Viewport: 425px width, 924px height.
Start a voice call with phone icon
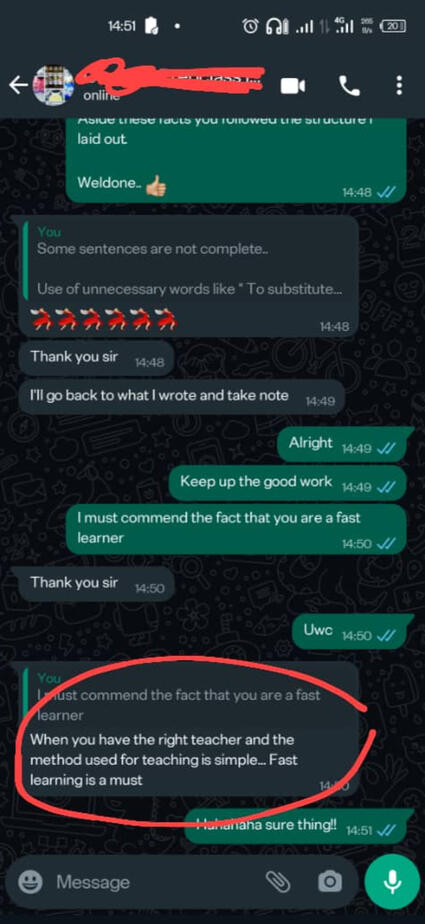350,86
